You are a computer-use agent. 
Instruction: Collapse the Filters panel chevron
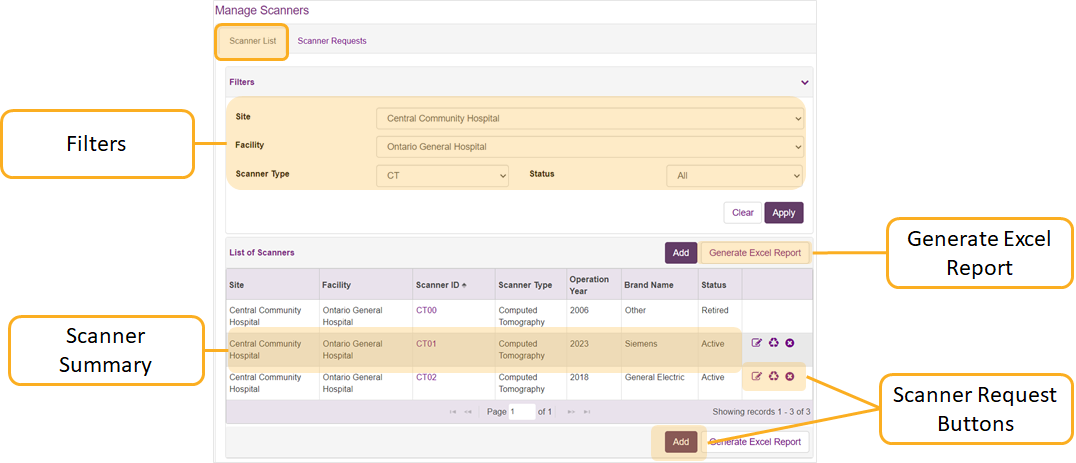point(804,82)
